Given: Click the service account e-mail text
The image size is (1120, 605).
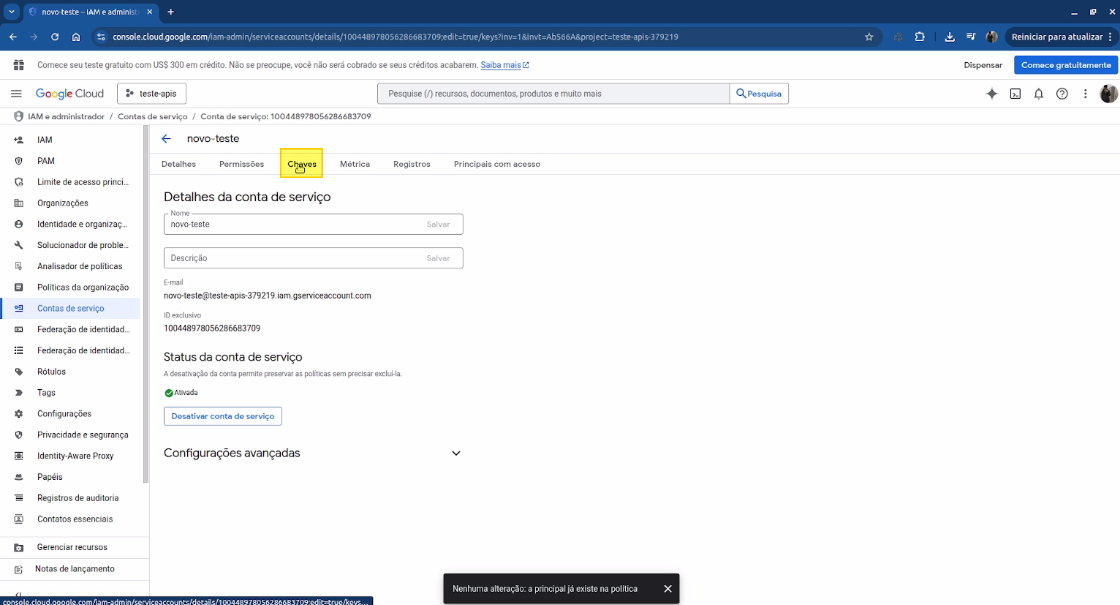Looking at the screenshot, I should click(267, 296).
